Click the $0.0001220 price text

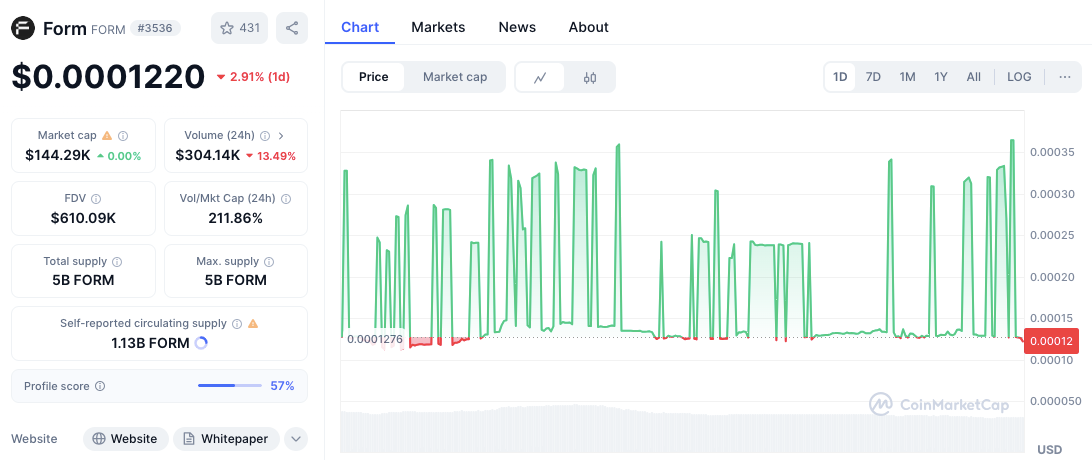(x=108, y=77)
